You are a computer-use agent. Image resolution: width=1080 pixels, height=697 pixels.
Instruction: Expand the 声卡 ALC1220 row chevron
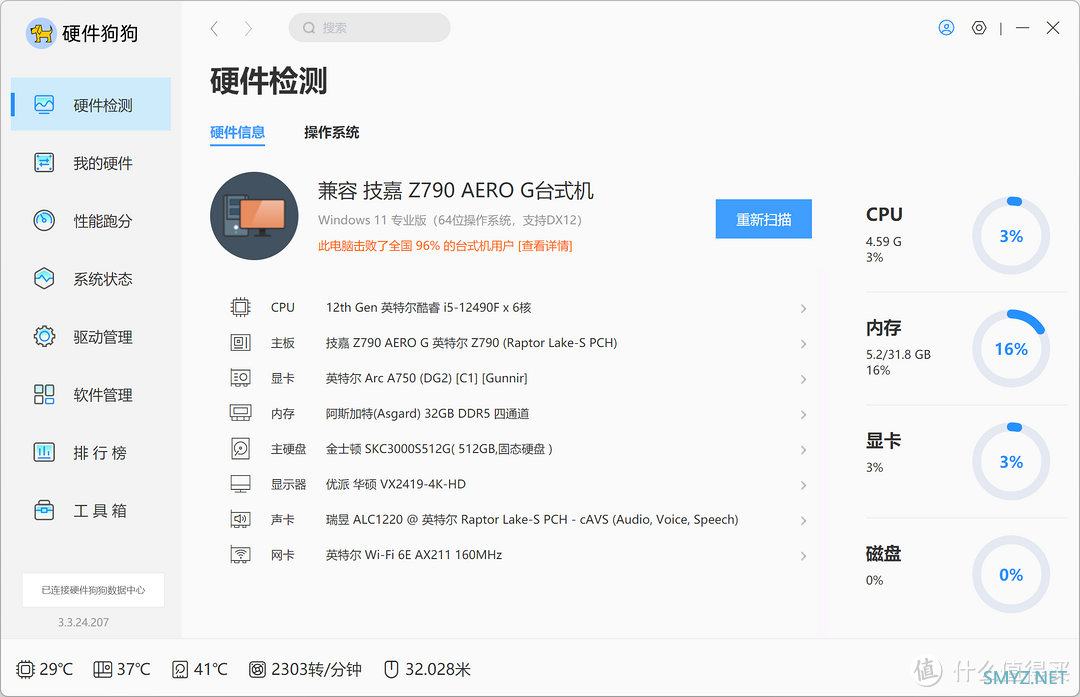[803, 521]
